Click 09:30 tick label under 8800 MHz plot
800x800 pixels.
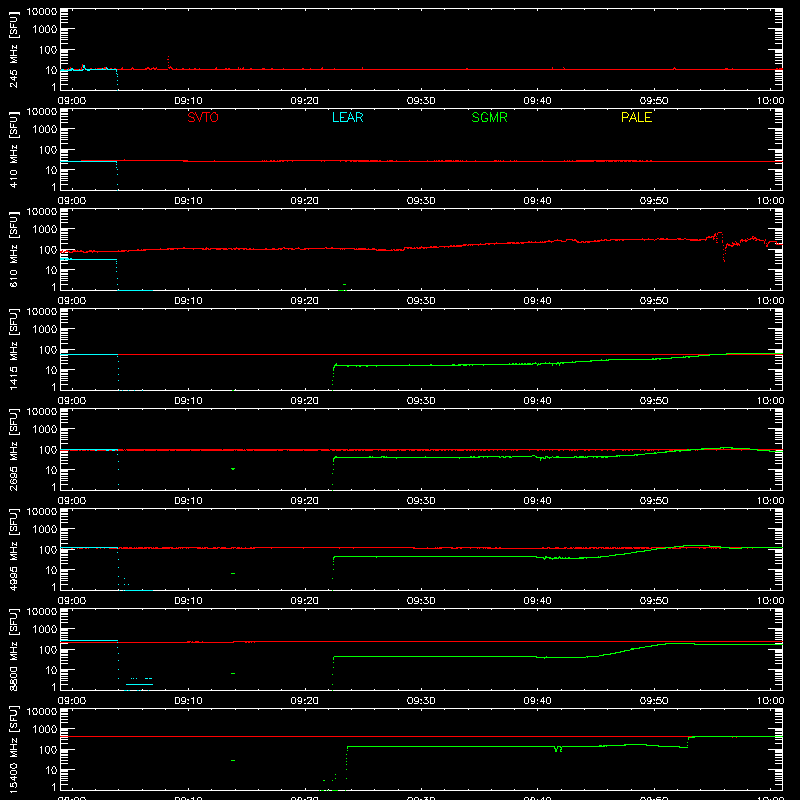tap(421, 701)
